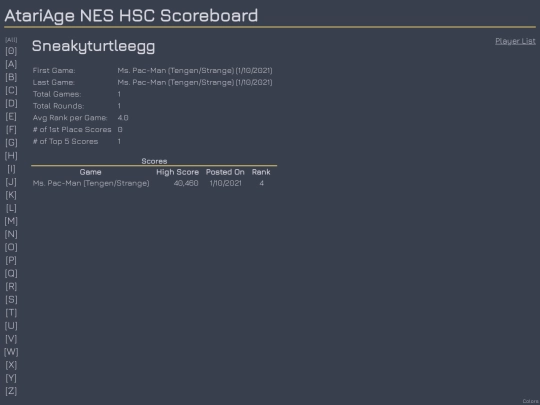Click the 1/10/2021 Posted On cell
The height and width of the screenshot is (405, 540).
226,183
